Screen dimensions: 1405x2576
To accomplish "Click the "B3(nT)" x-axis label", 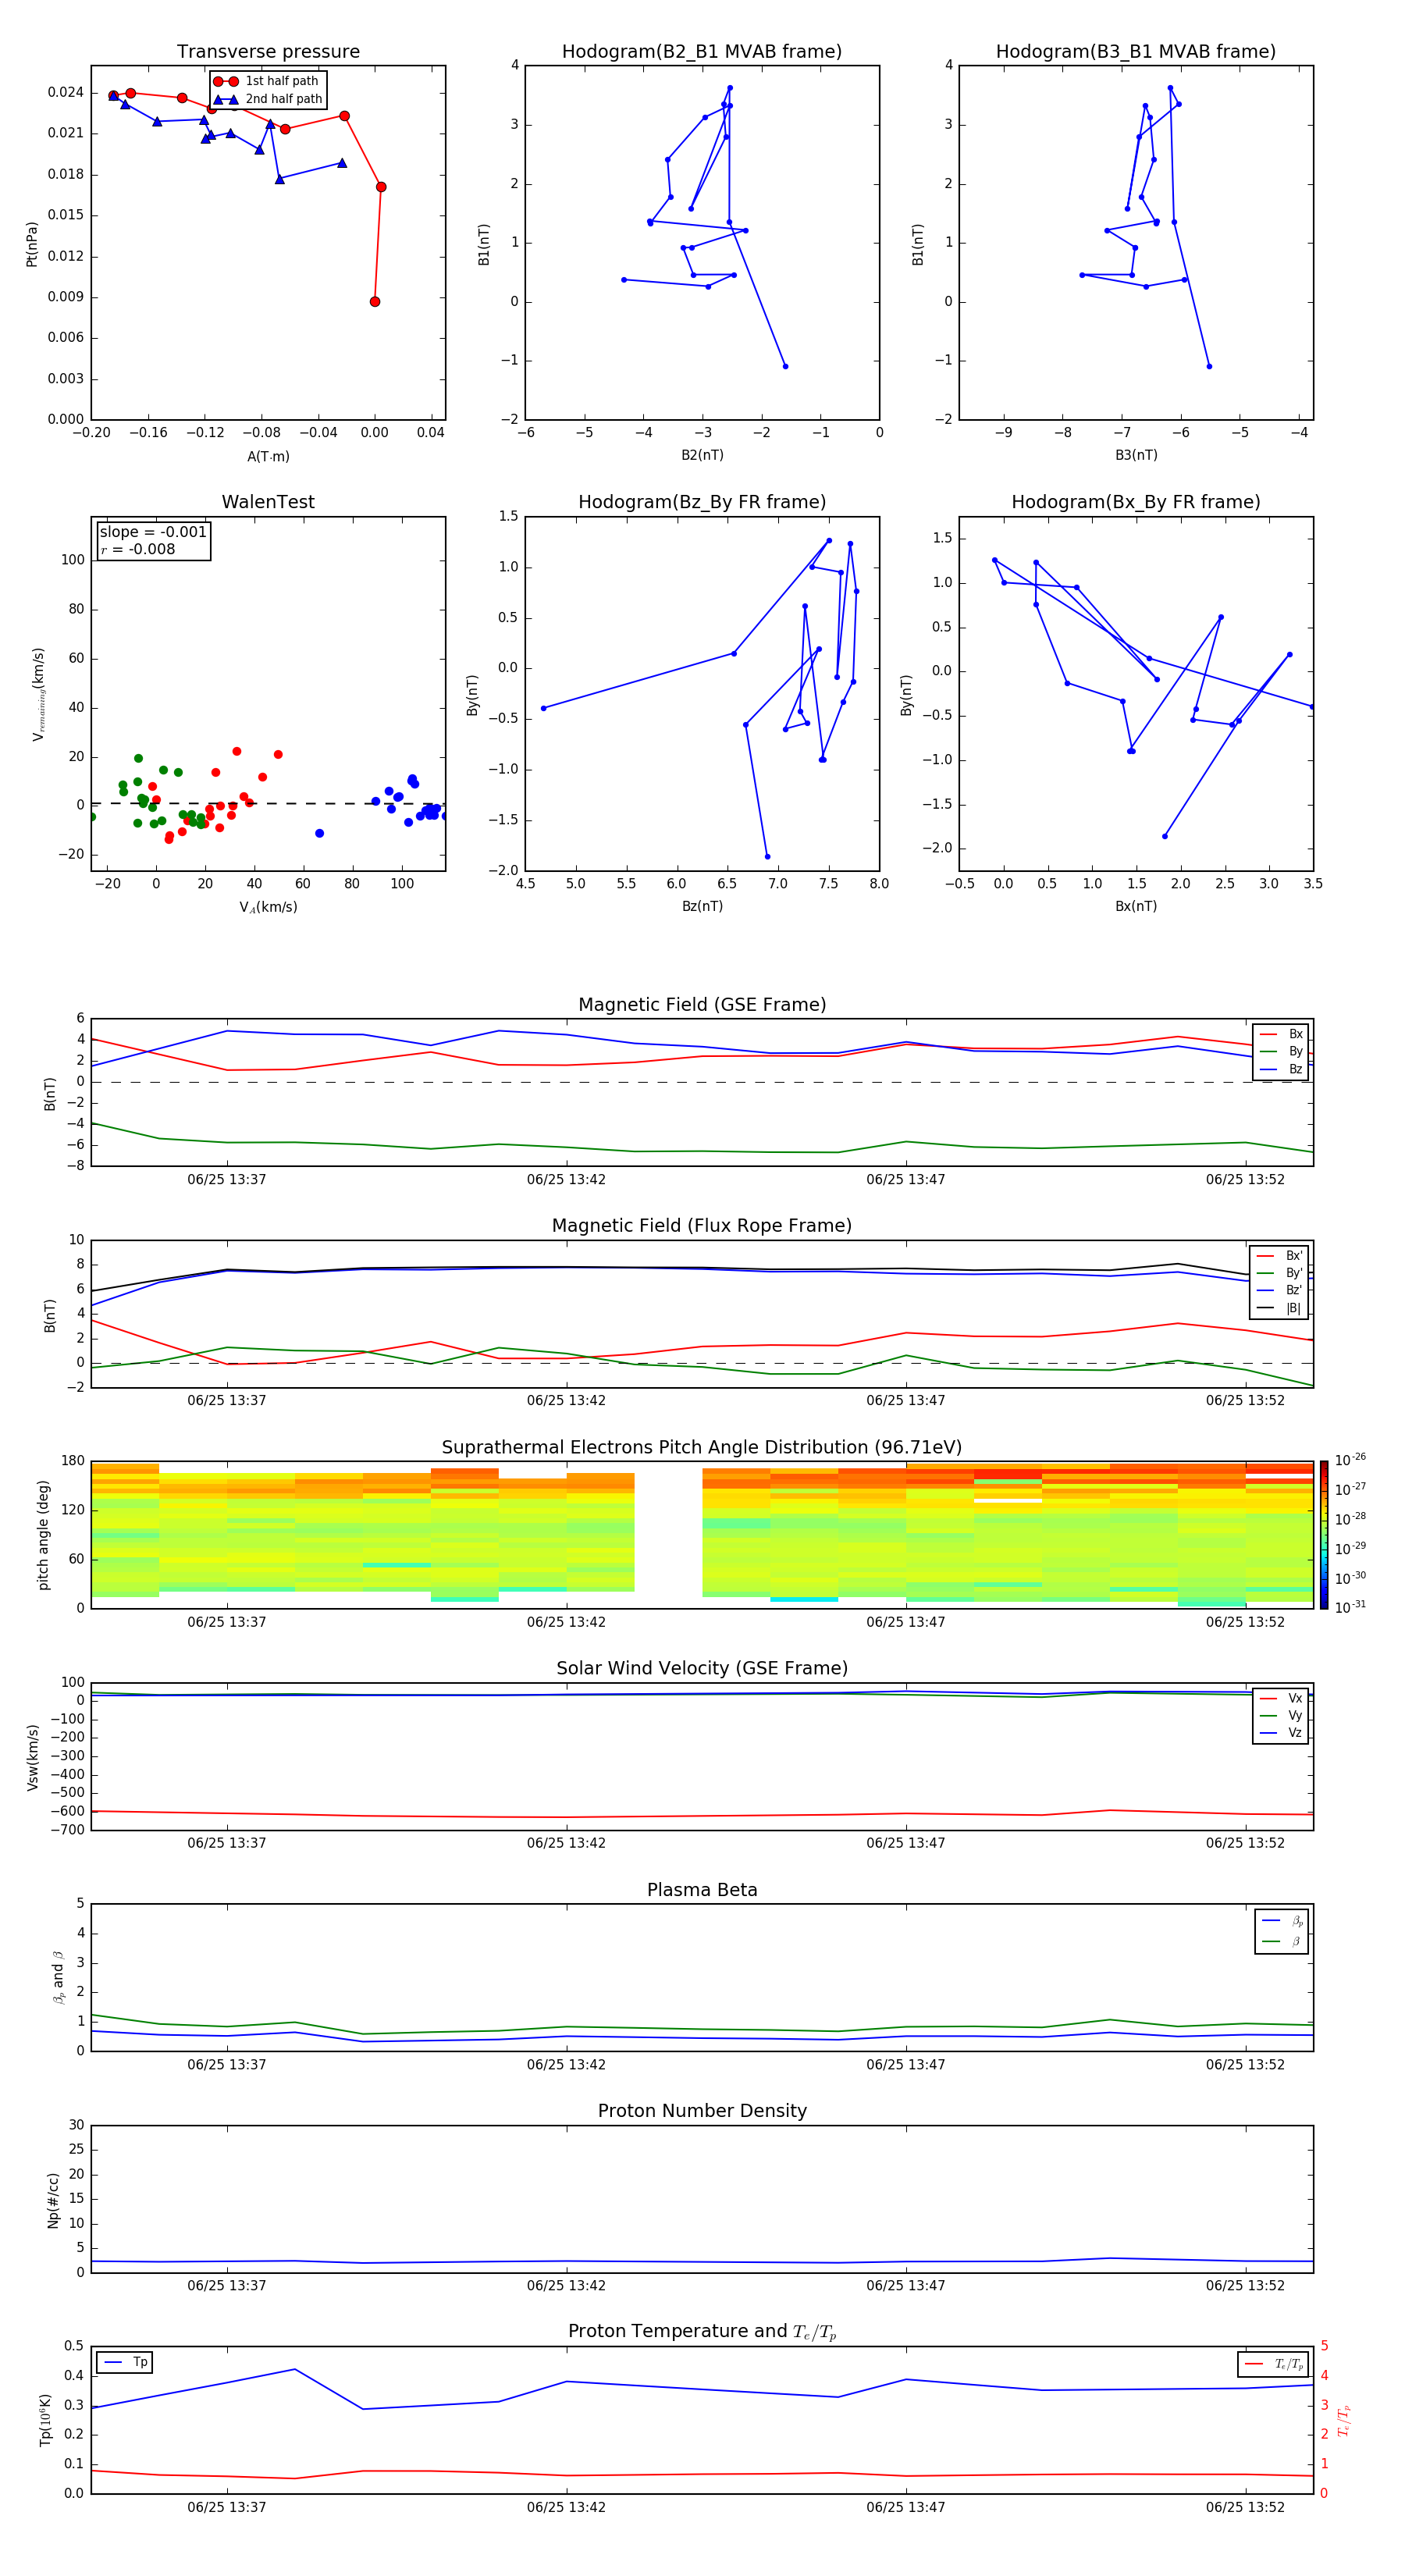I will pyautogui.click(x=1136, y=455).
